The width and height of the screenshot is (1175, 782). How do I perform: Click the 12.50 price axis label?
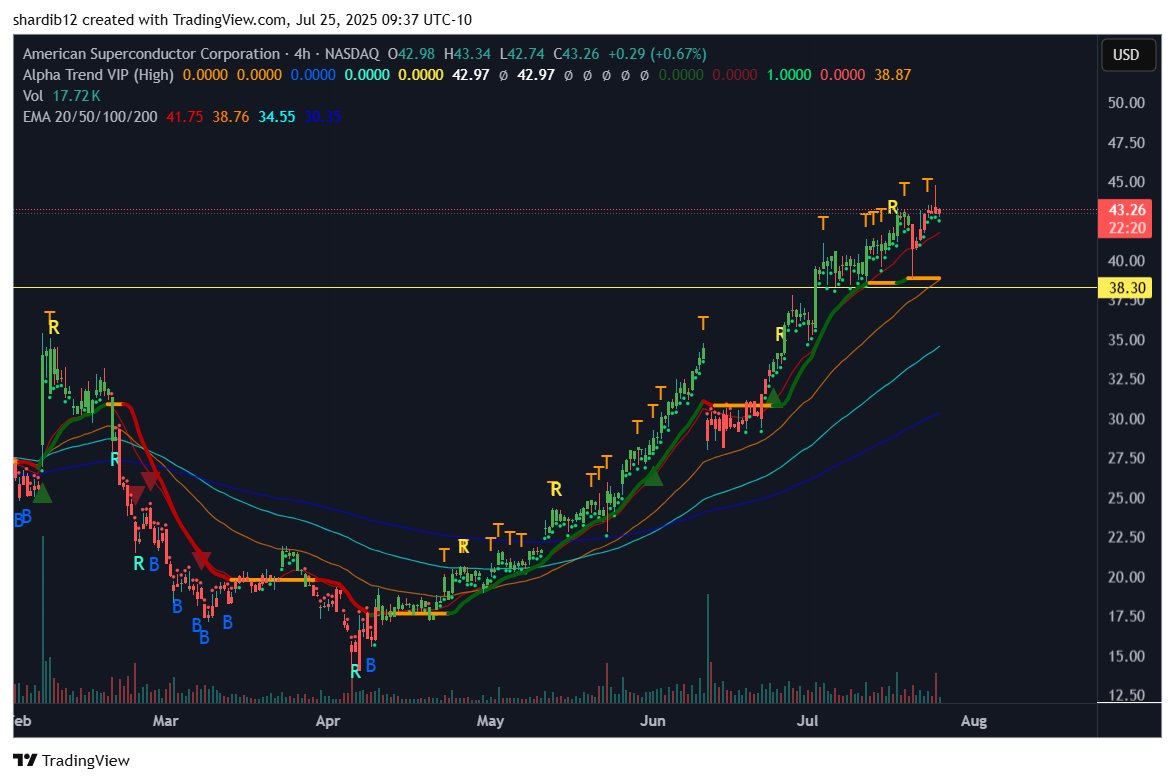1126,695
